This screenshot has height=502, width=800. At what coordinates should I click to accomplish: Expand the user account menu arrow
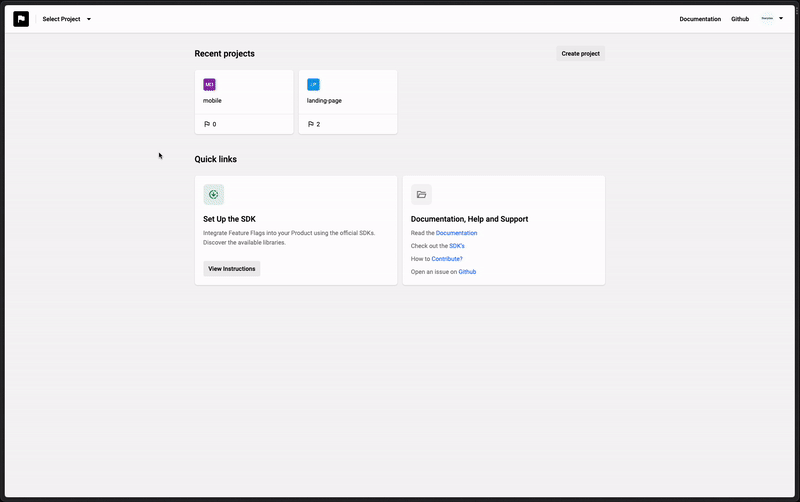click(x=781, y=18)
